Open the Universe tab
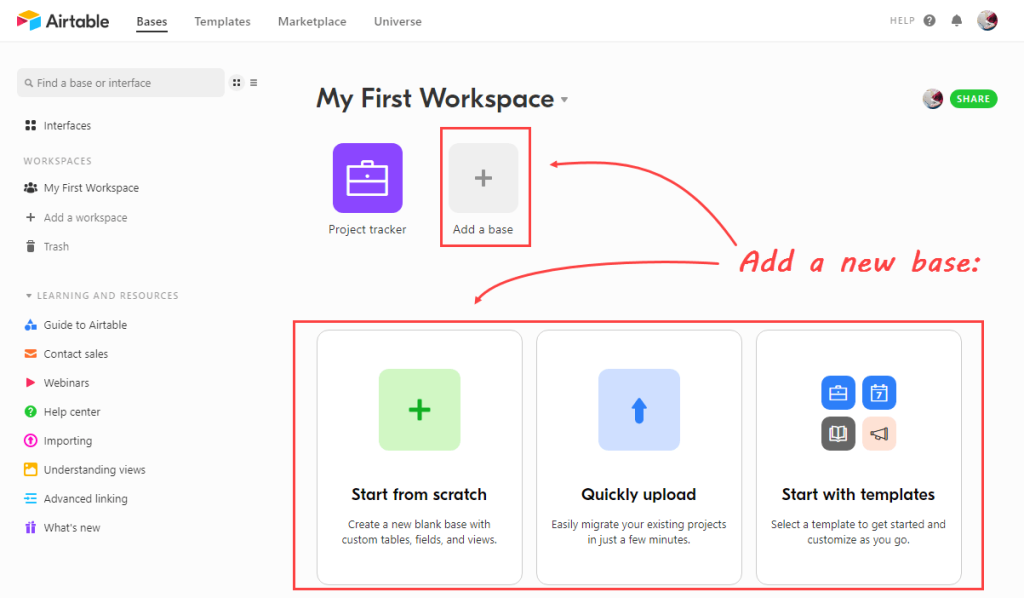This screenshot has width=1024, height=598. (398, 22)
